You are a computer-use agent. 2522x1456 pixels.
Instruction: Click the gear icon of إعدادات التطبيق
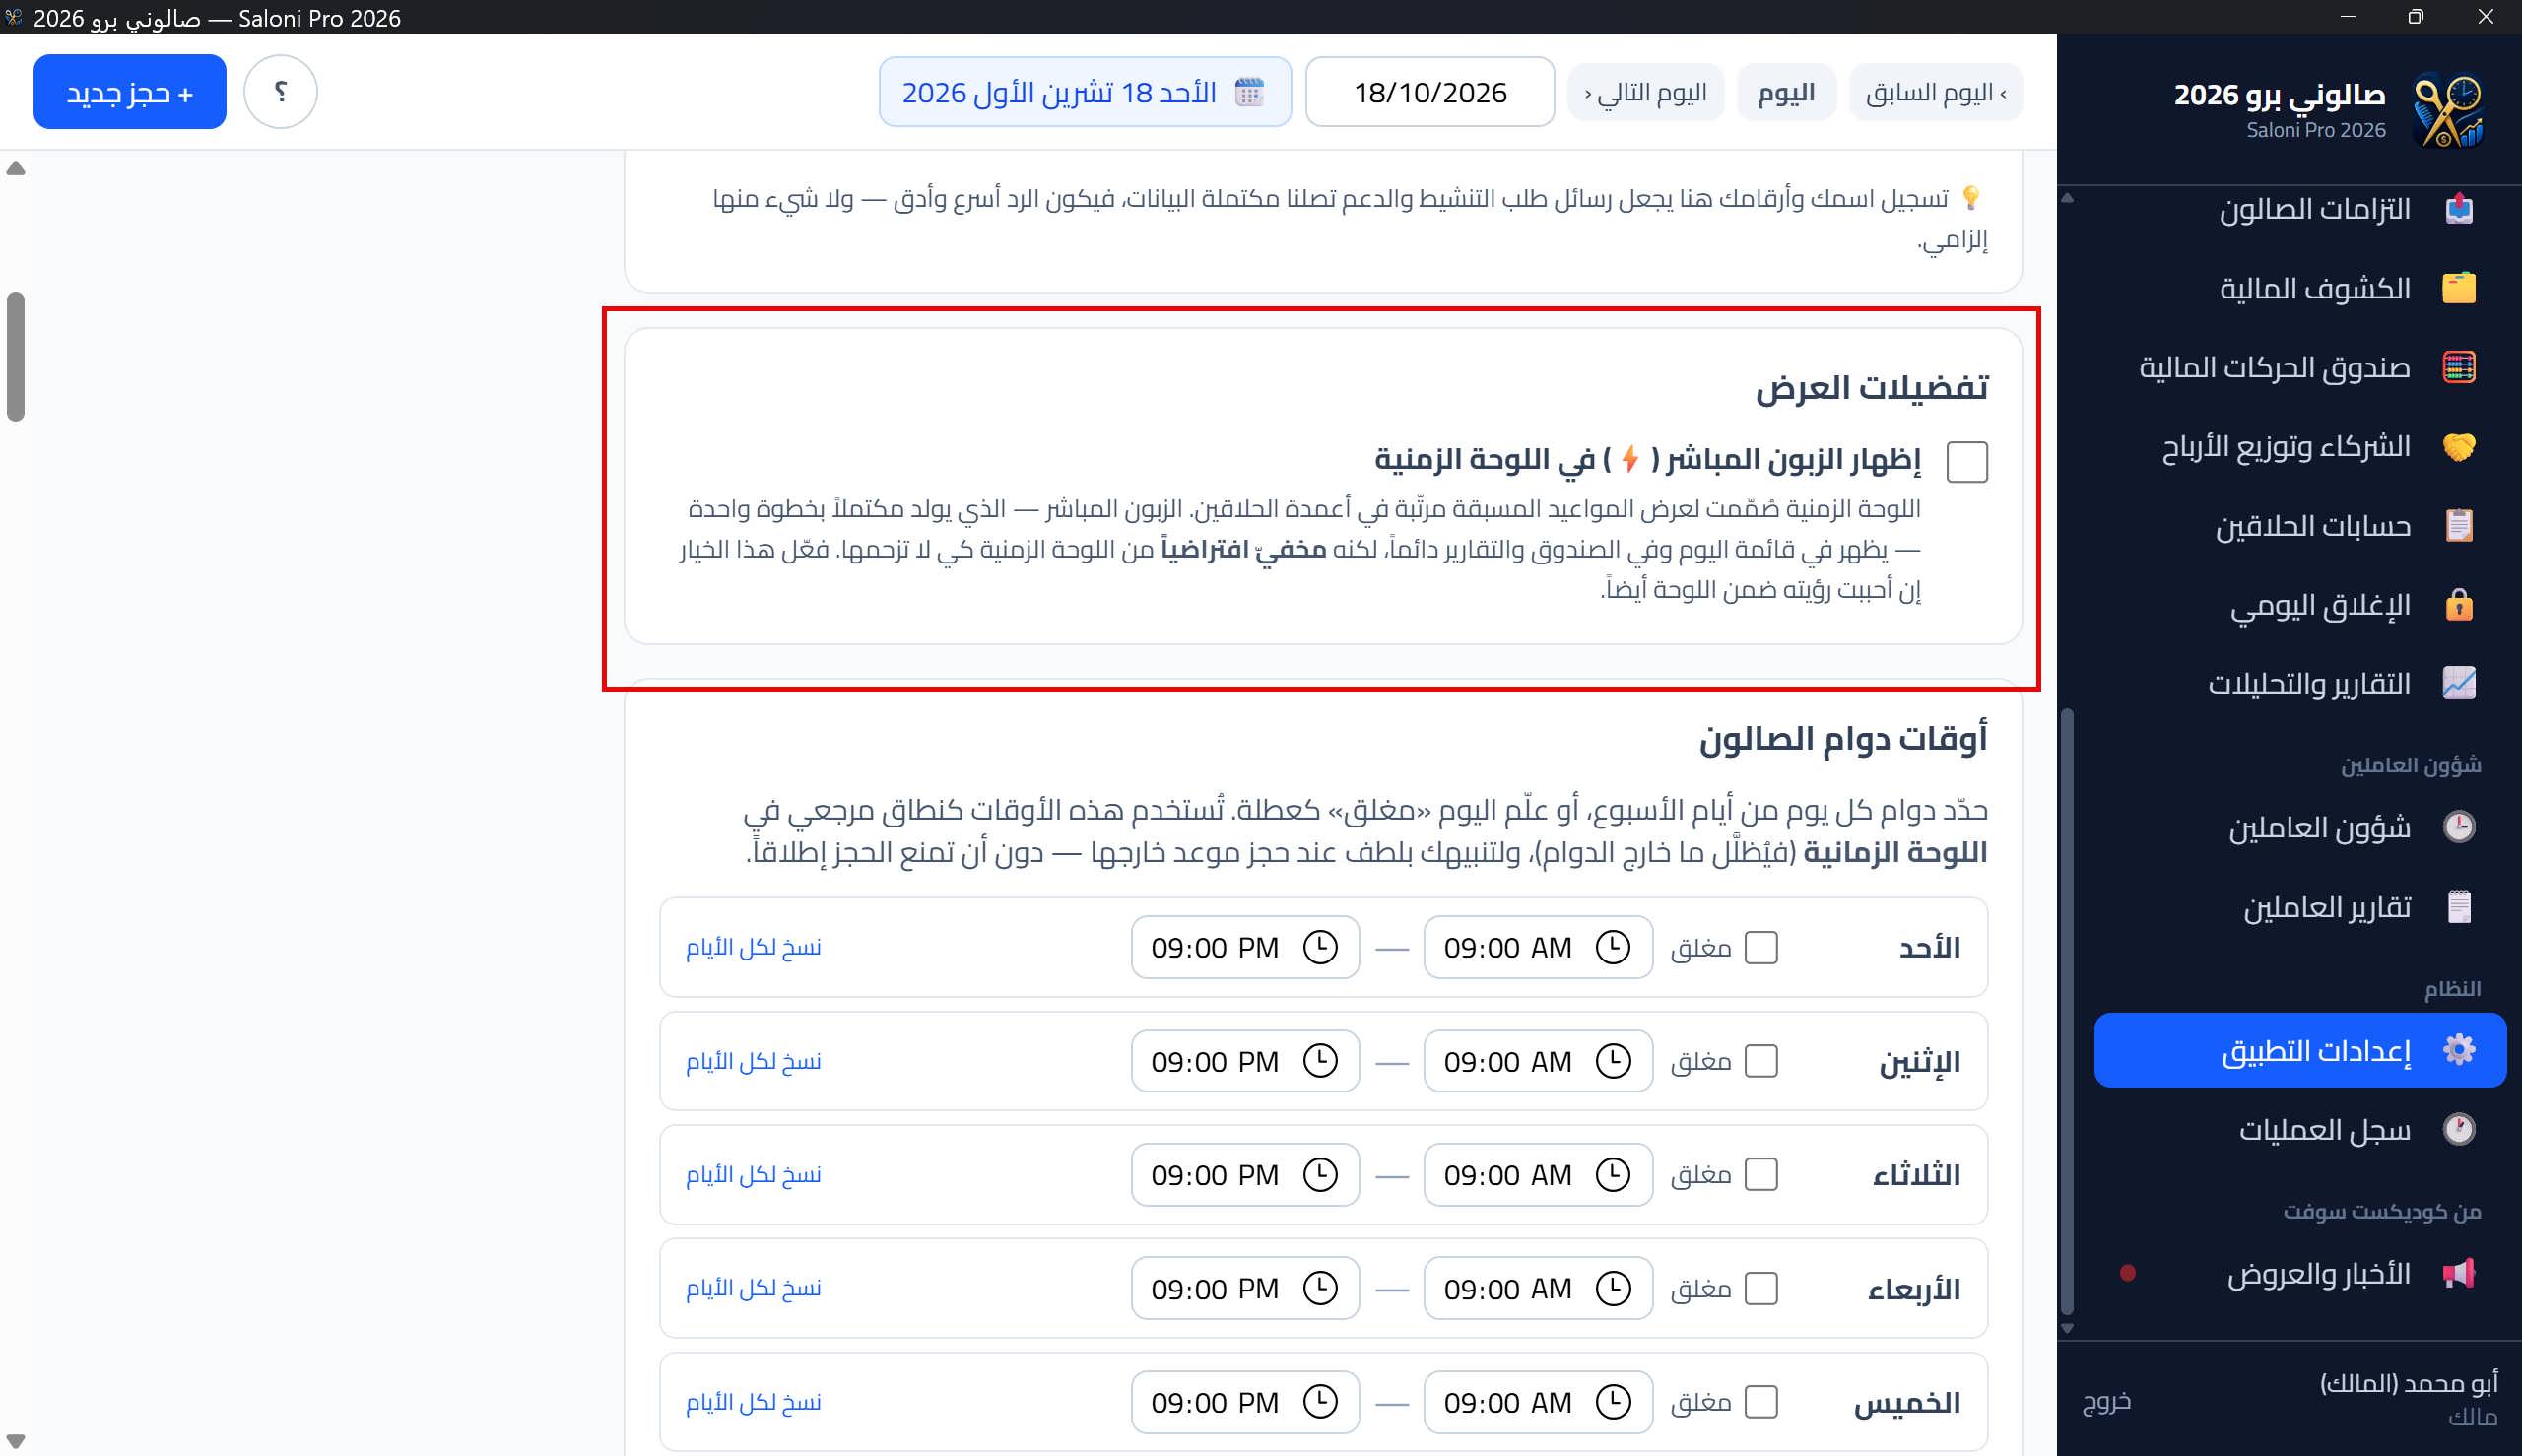[x=2458, y=1050]
